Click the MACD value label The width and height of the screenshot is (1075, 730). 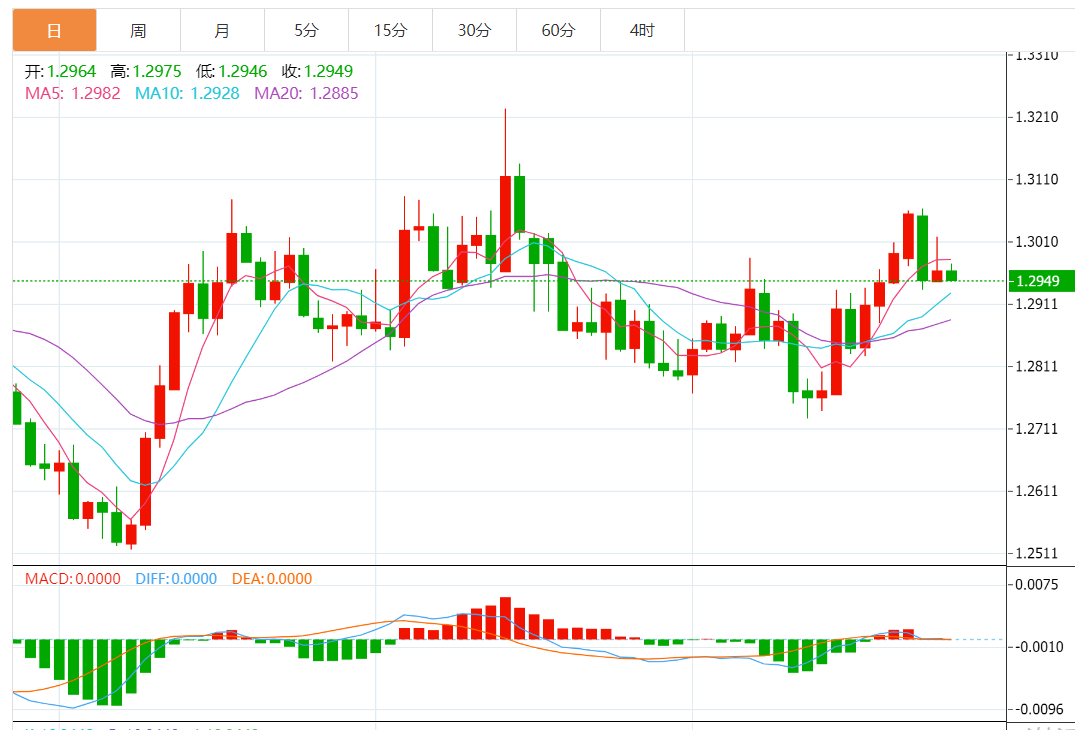pos(73,579)
